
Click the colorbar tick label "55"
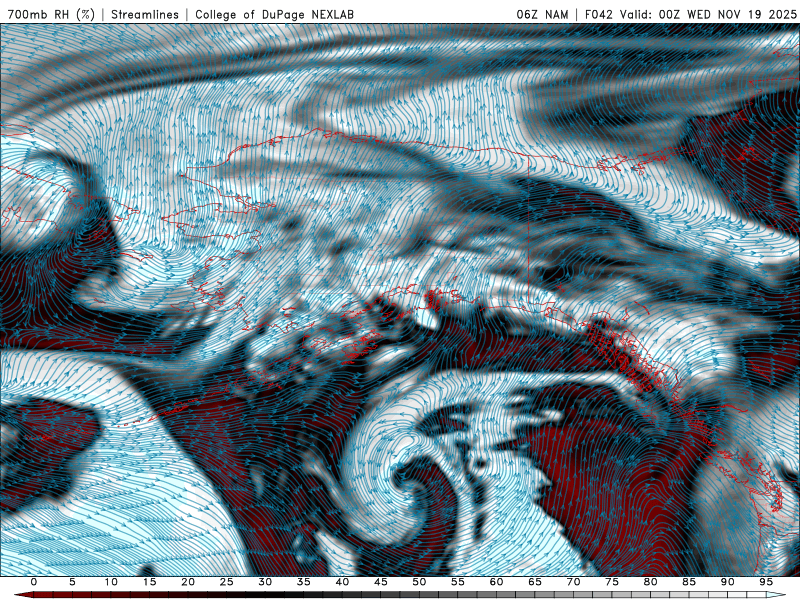tap(458, 582)
